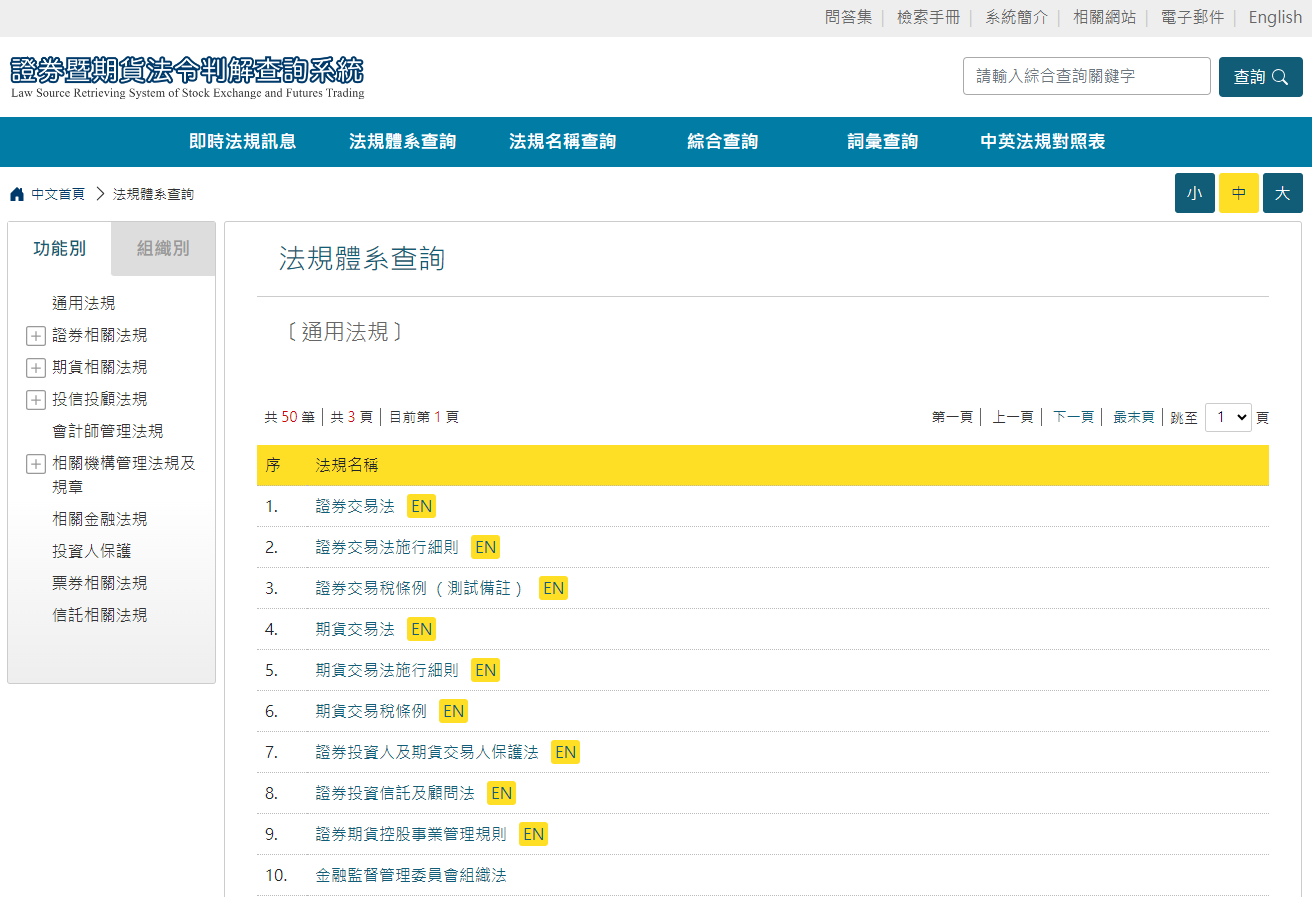This screenshot has height=897, width=1312.
Task: Open law 證券投資人及期貨交易人保護法
Action: (427, 752)
